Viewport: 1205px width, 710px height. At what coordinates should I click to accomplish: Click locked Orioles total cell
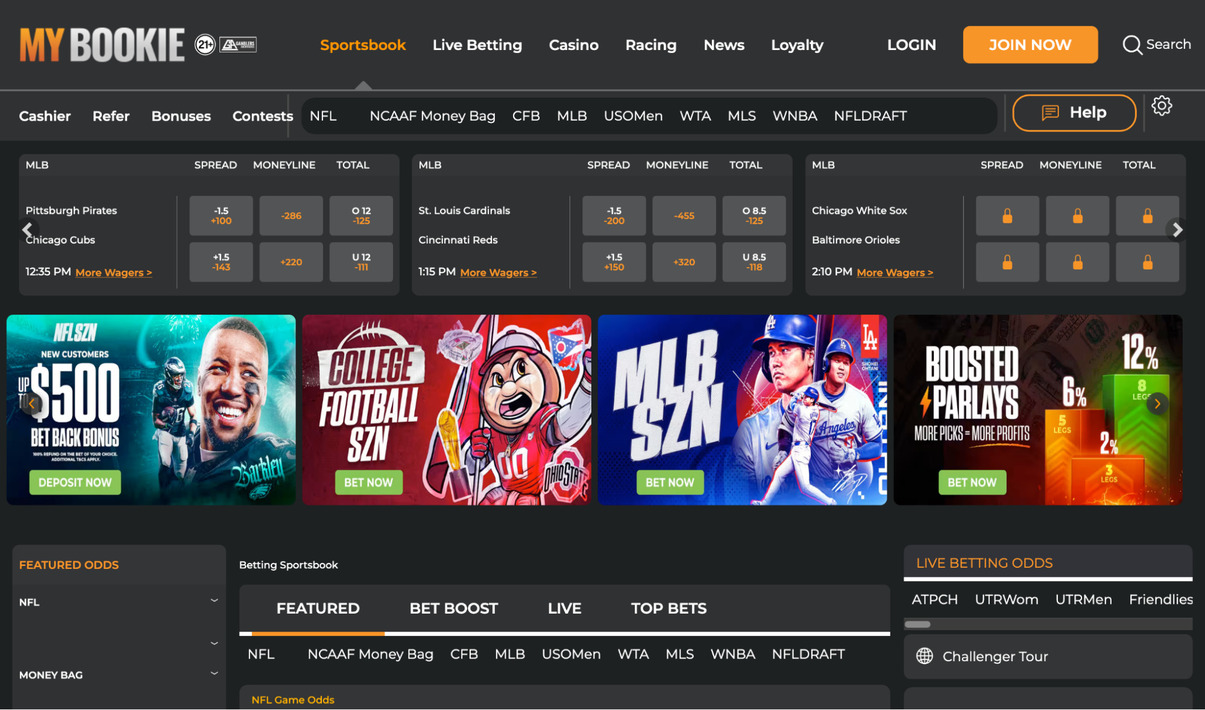(x=1147, y=262)
